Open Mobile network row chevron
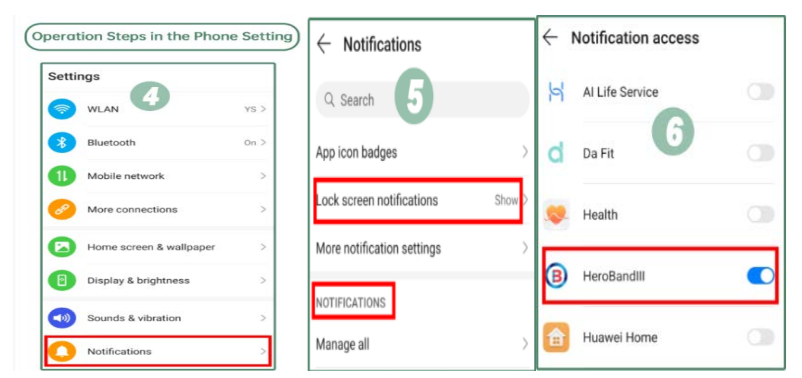 pos(263,176)
